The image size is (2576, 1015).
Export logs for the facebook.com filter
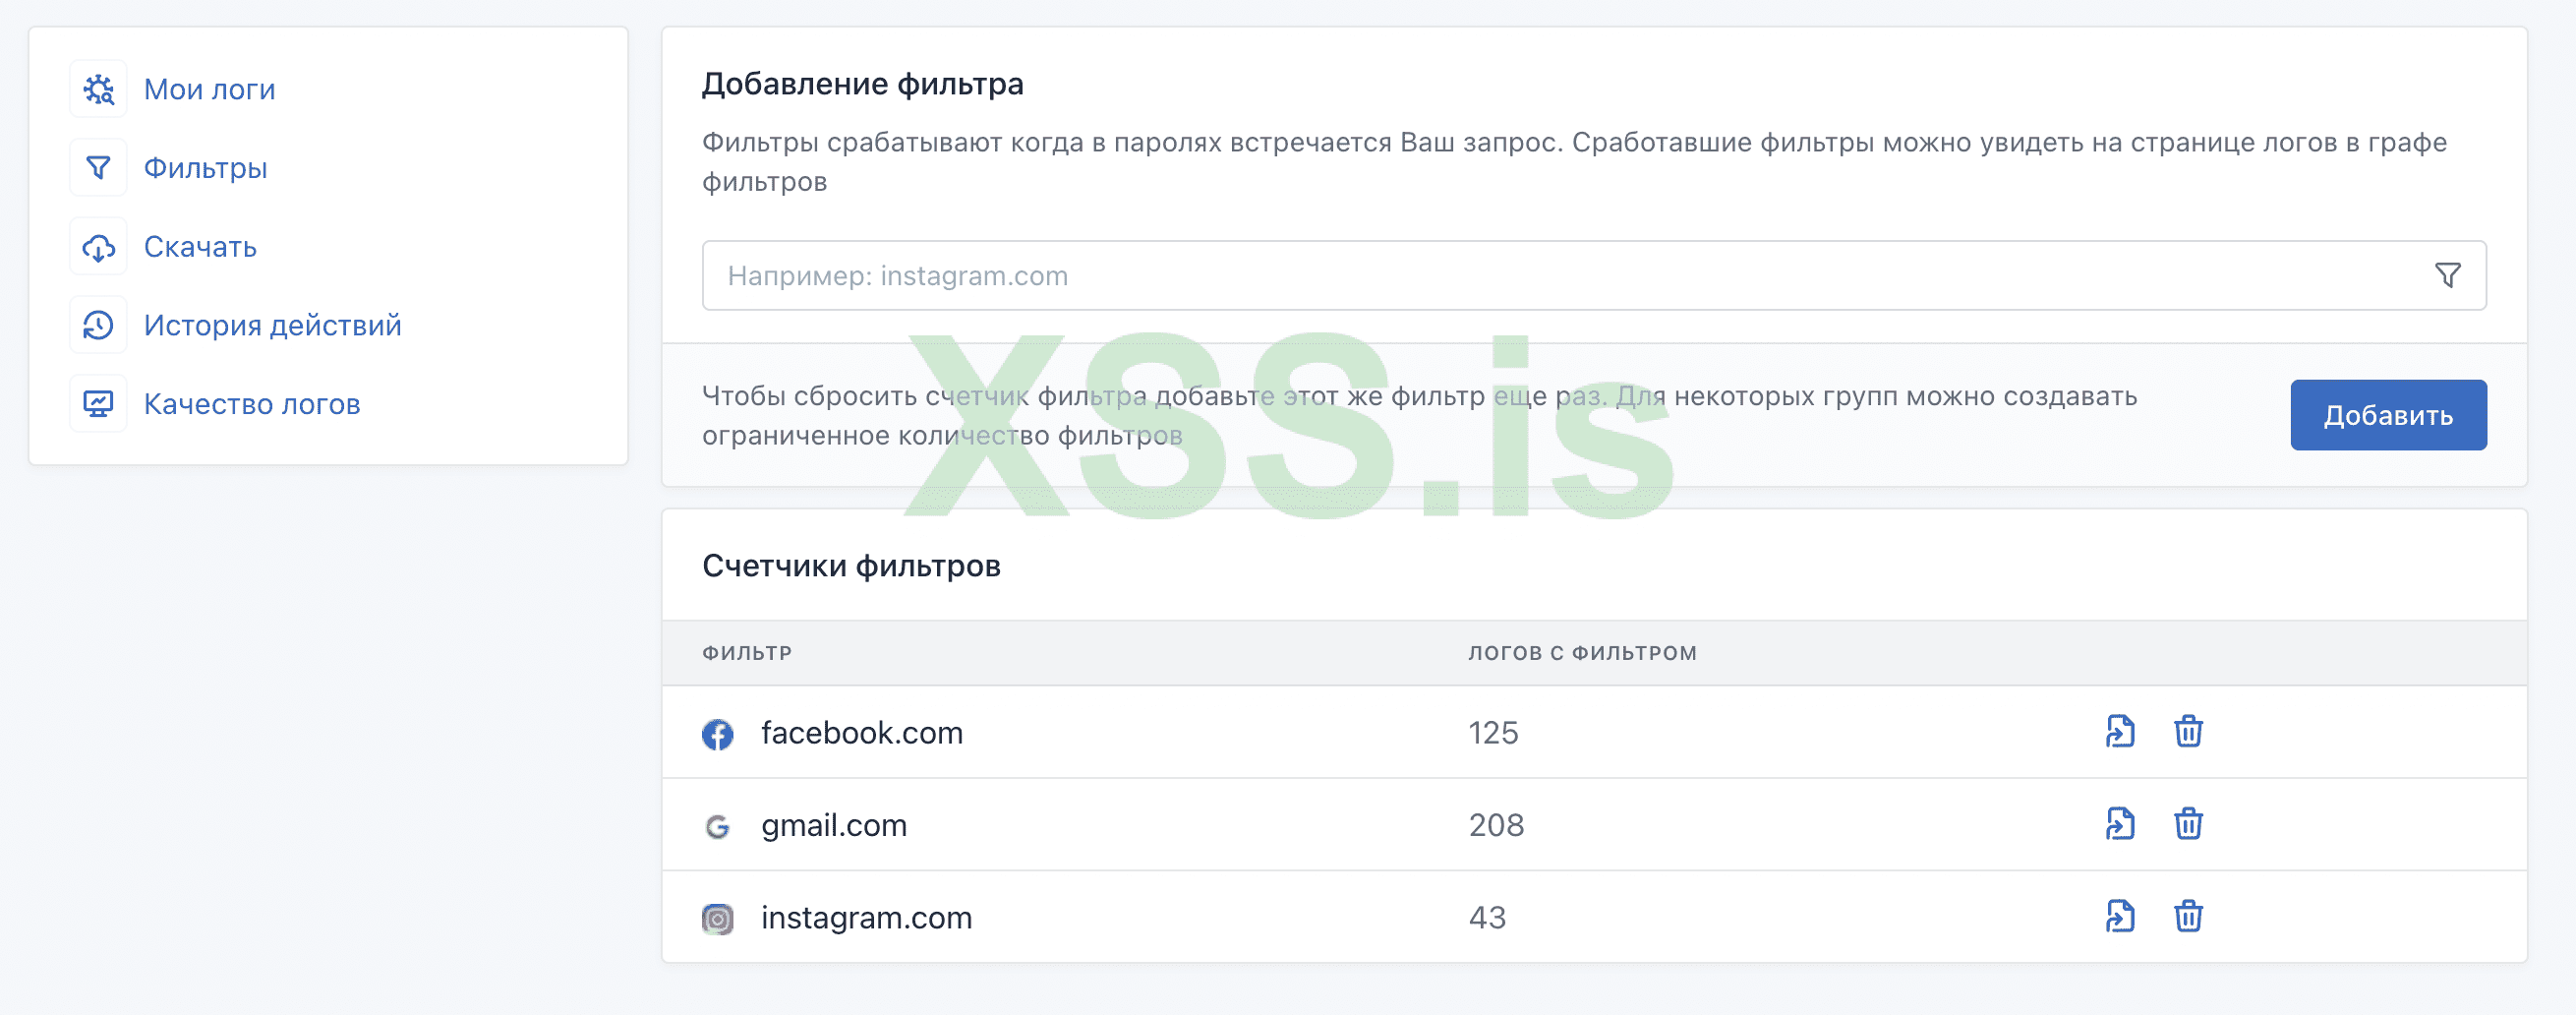point(2120,732)
